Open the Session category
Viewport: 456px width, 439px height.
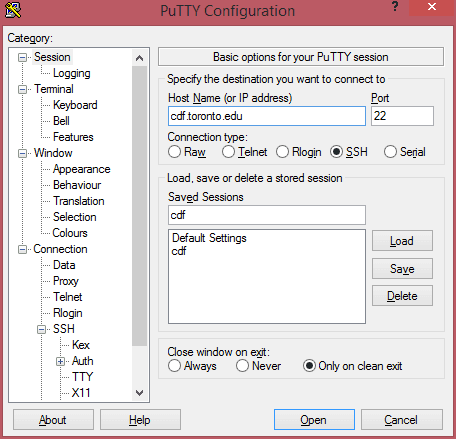pyautogui.click(x=52, y=57)
